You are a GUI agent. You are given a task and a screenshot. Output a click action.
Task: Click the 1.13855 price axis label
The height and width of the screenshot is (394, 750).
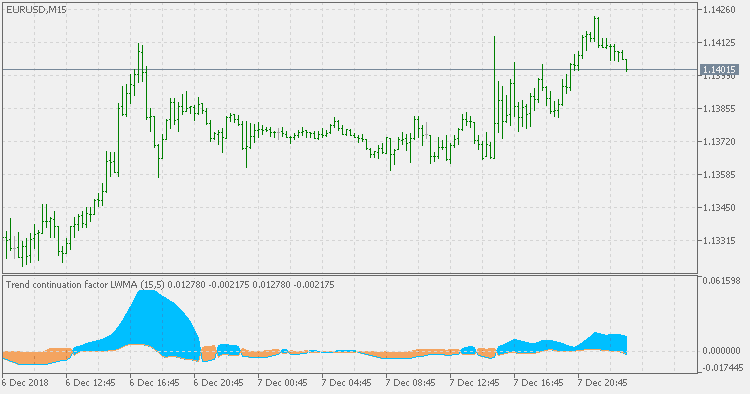tap(719, 109)
